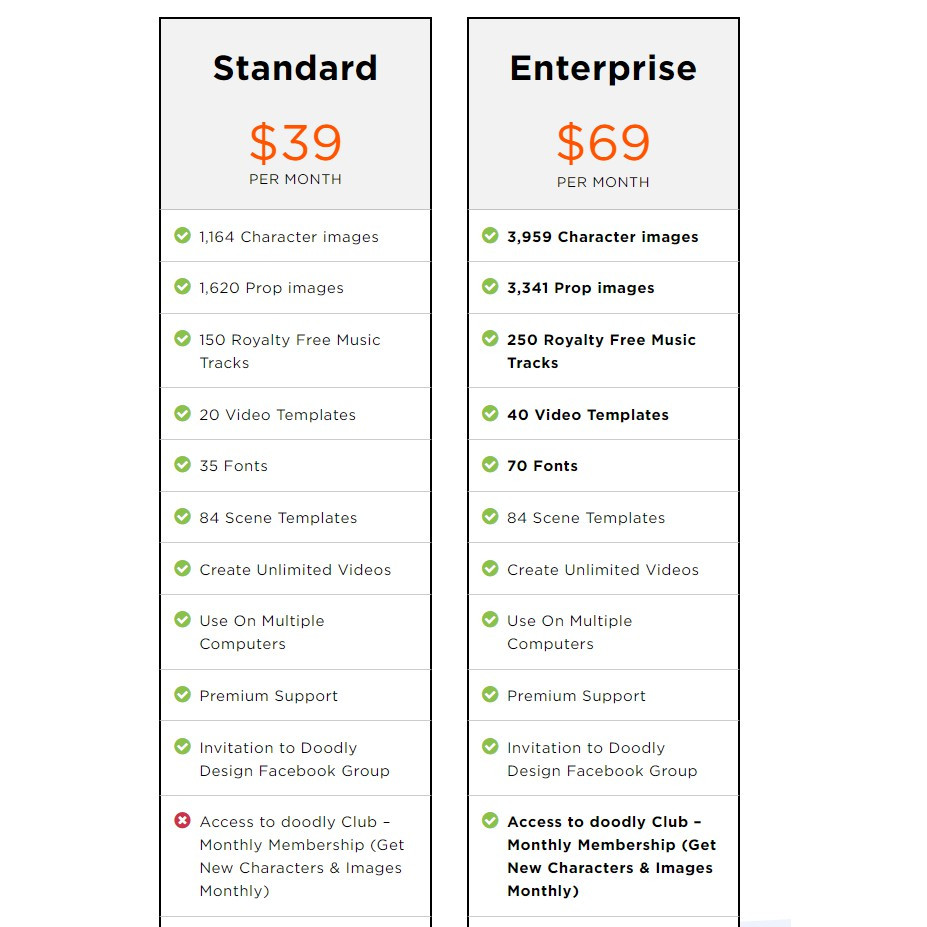Screen dimensions: 927x927
Task: Click "150 Royalty Free Music Tracks" text
Action: (289, 351)
